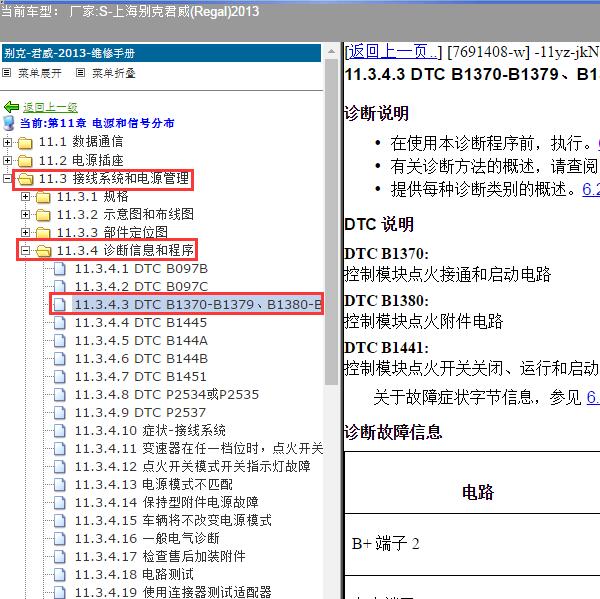Expand the 11.2 电源插座 node

(x=7, y=160)
